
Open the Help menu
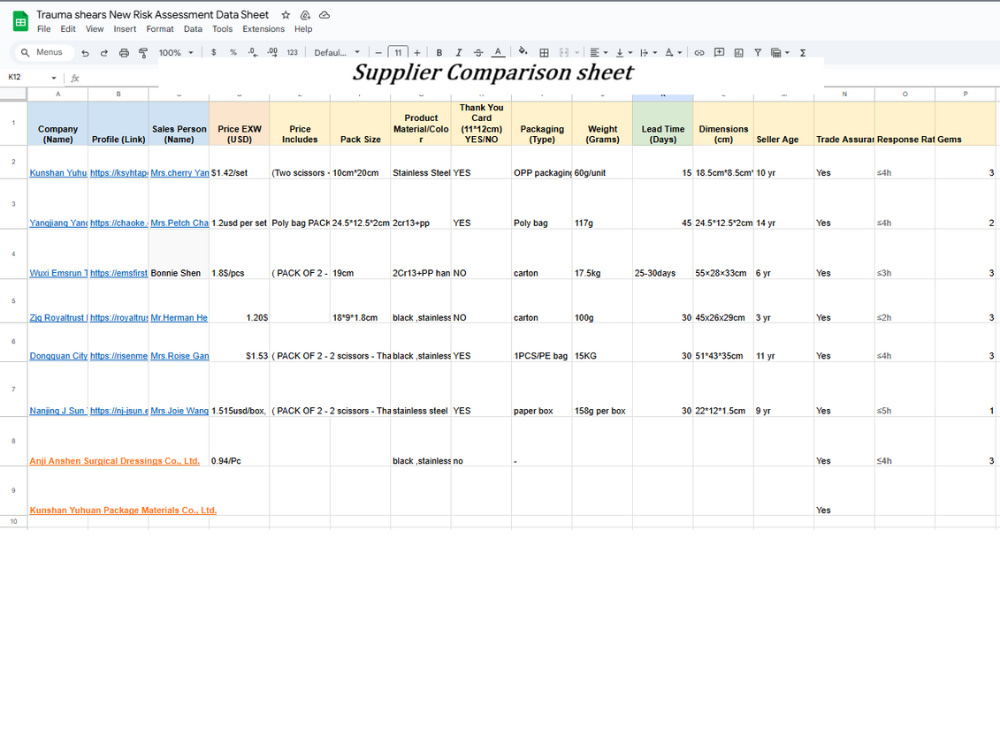pos(303,29)
